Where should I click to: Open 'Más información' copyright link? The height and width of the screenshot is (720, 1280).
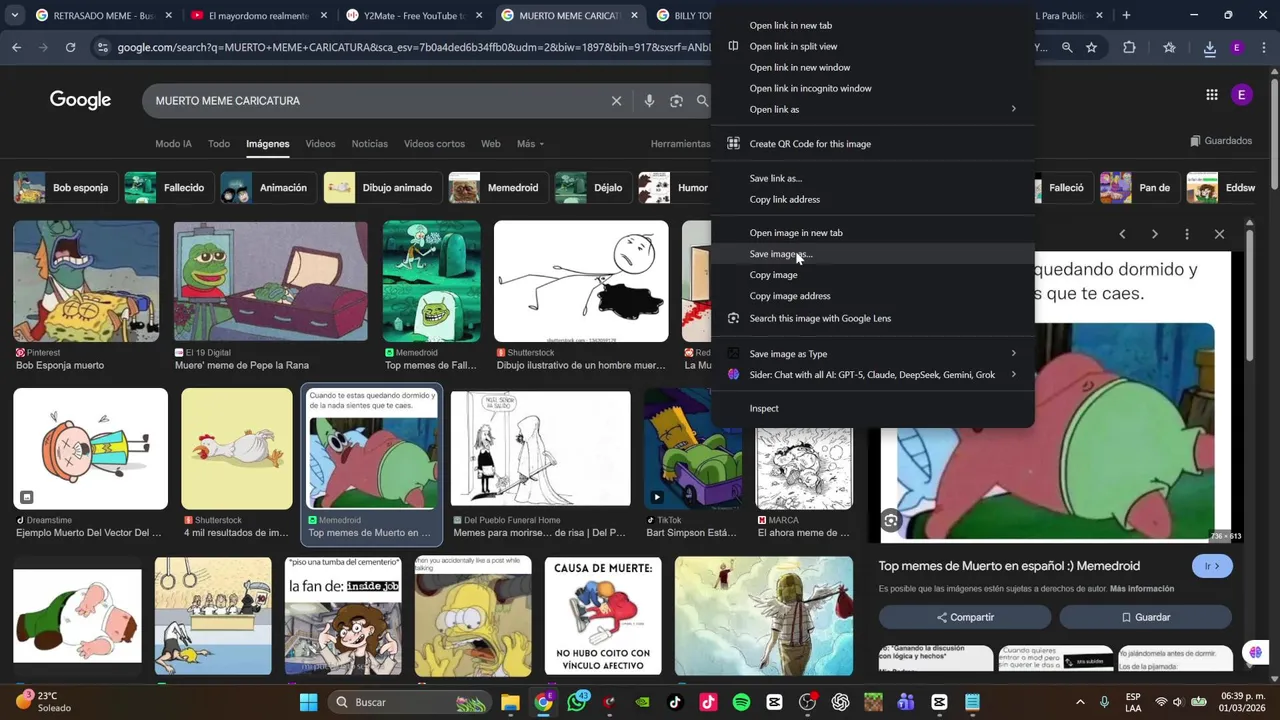pos(1142,589)
